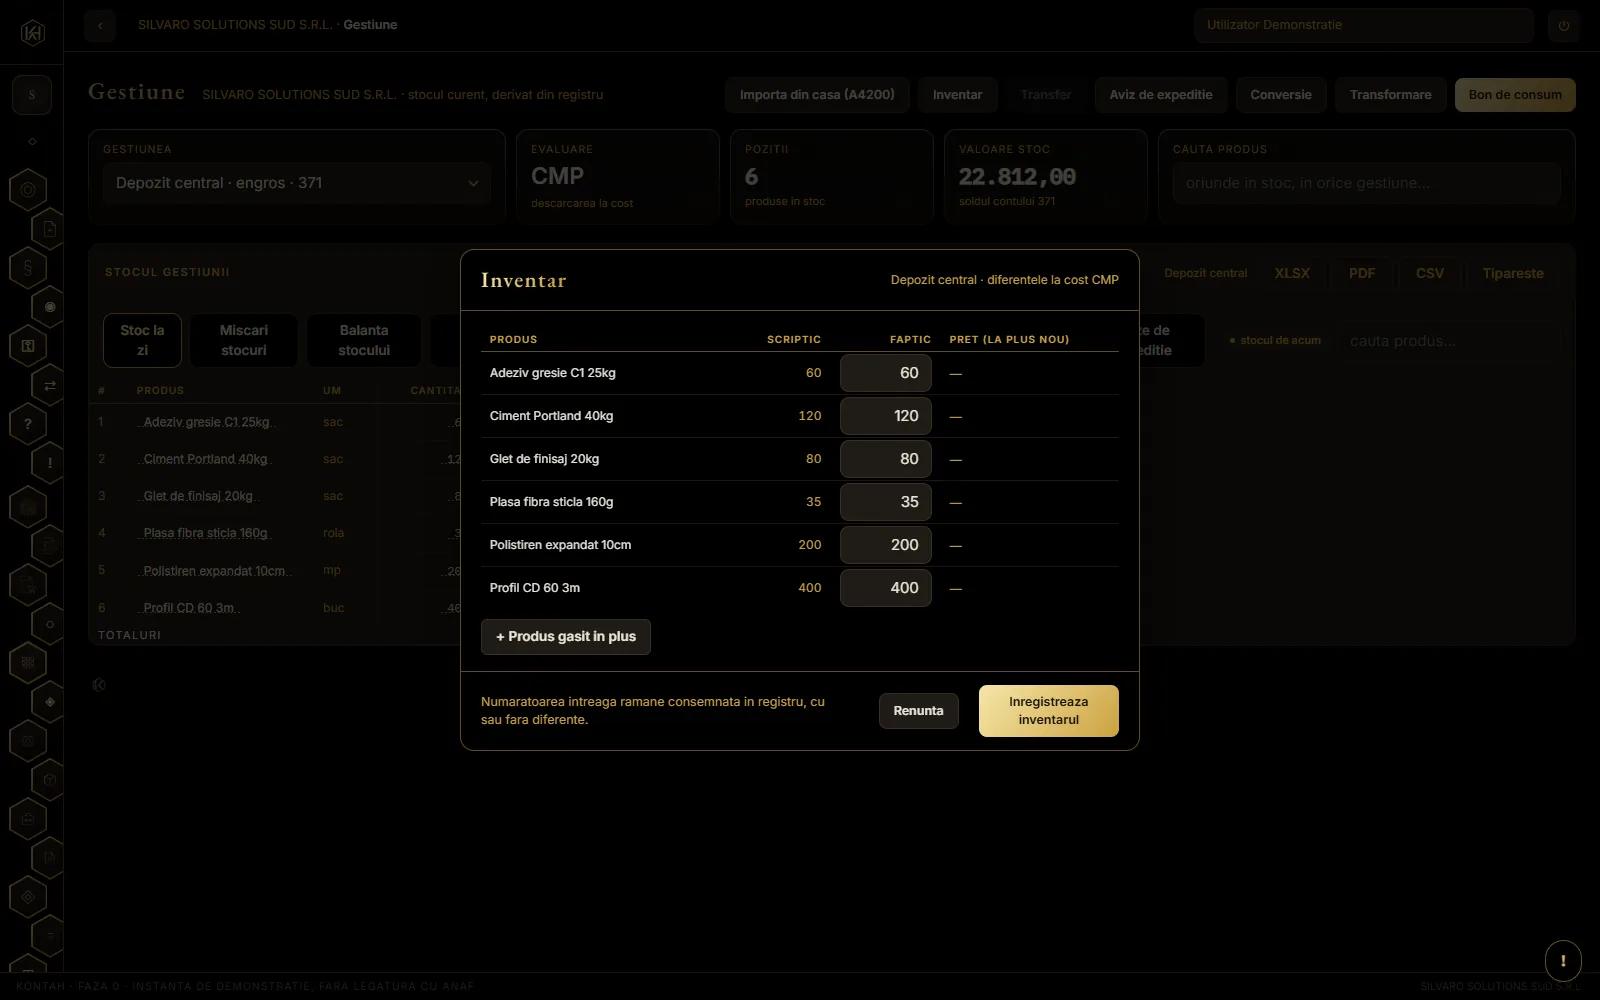Select the Balanta stocului tab
Image resolution: width=1600 pixels, height=1000 pixels.
364,340
